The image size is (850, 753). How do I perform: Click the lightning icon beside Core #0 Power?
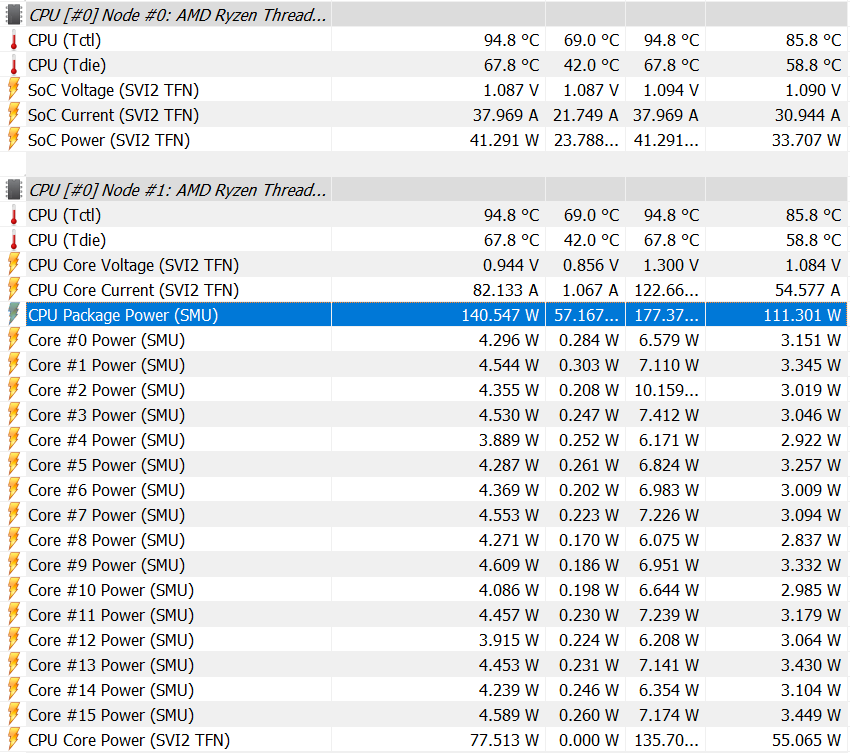pyautogui.click(x=14, y=340)
